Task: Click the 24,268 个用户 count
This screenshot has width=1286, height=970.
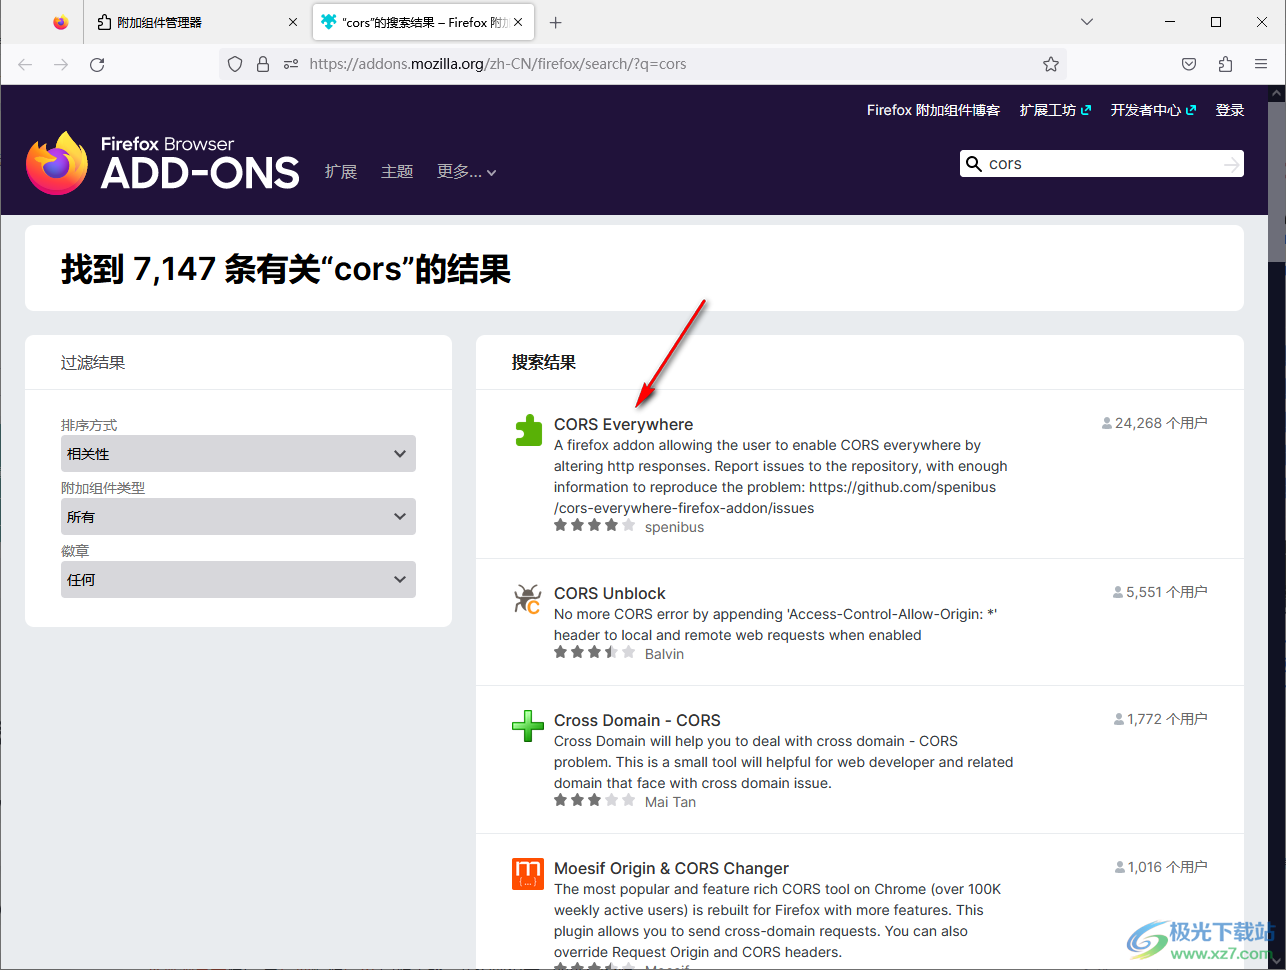Action: (1155, 424)
